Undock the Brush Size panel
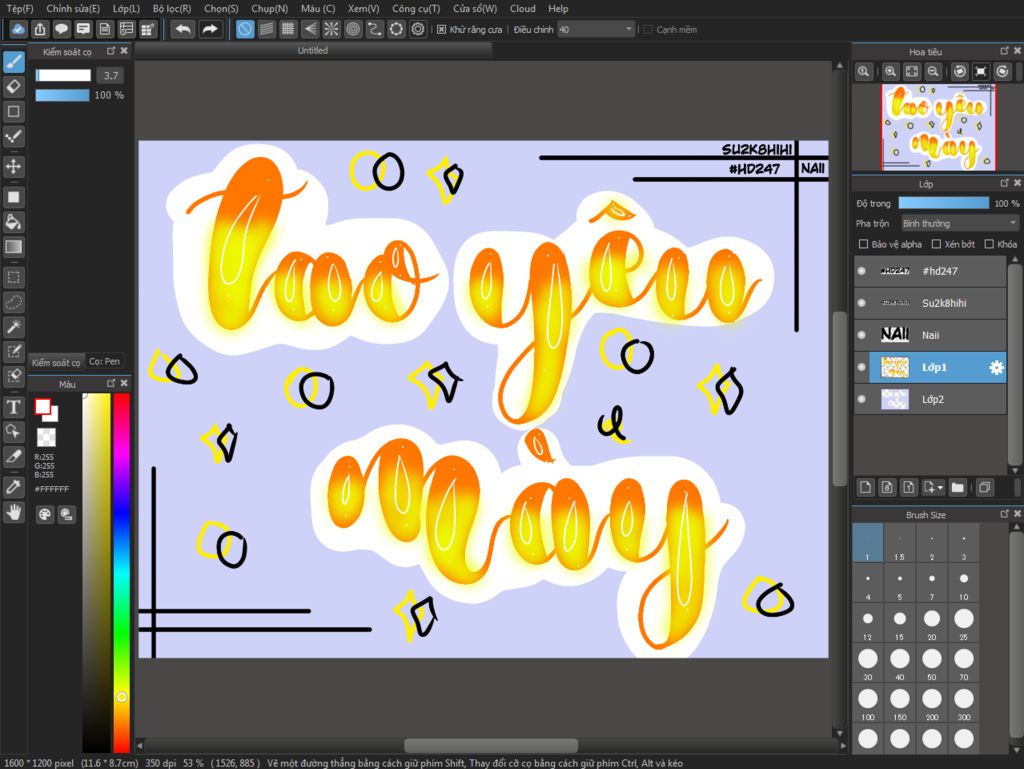This screenshot has width=1024, height=769. (x=1004, y=514)
